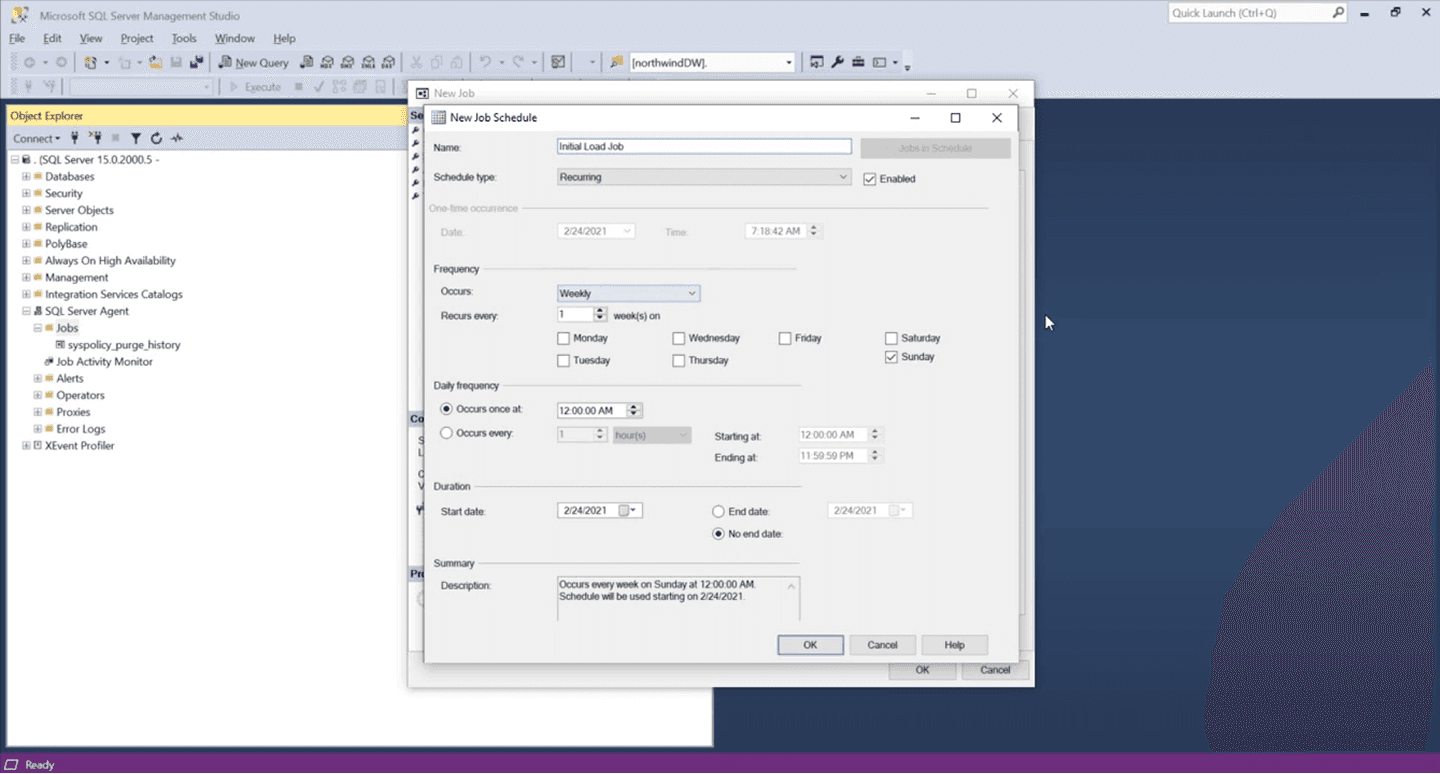Screen dimensions: 1440x774
Task: Click the Help button
Action: (953, 644)
